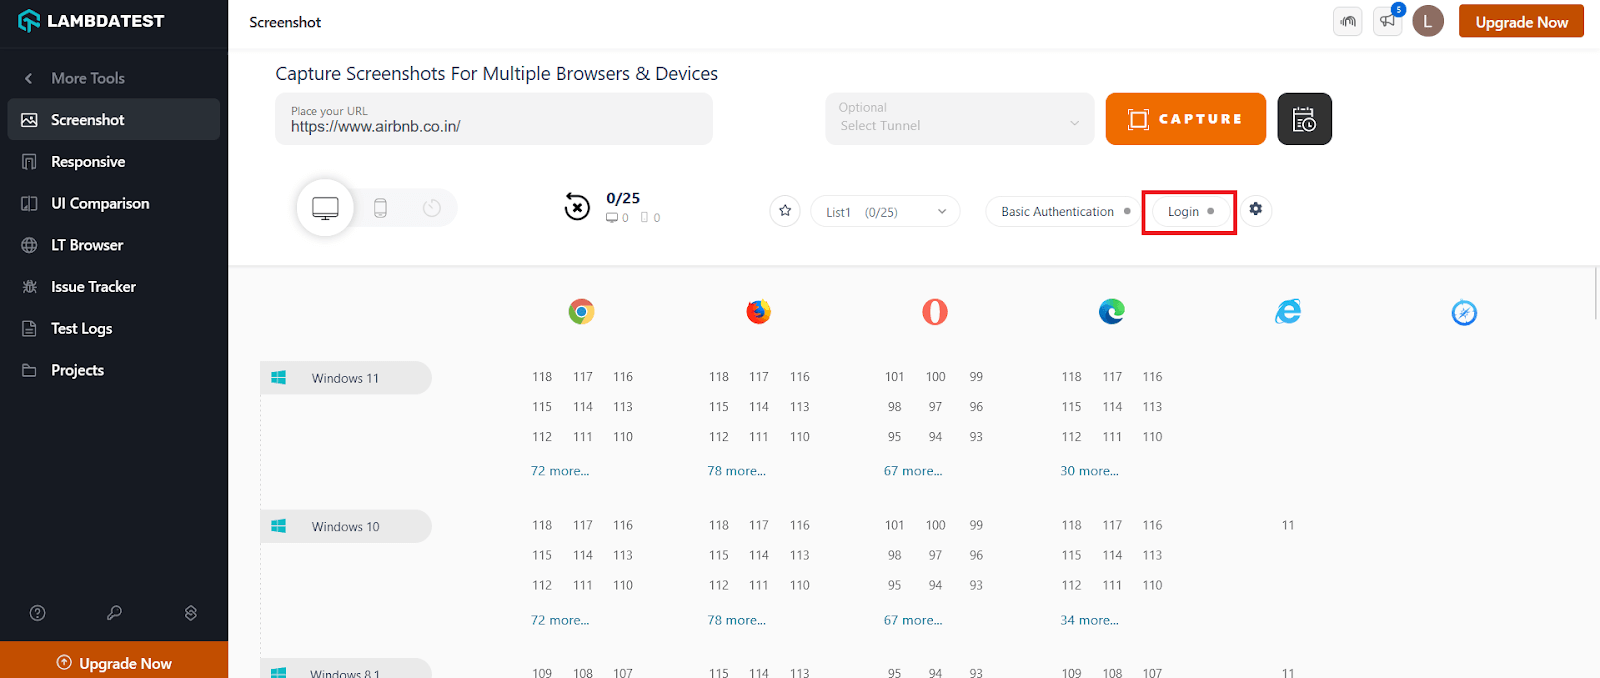1600x678 pixels.
Task: Open the announcements megaphone icon
Action: tap(1387, 21)
